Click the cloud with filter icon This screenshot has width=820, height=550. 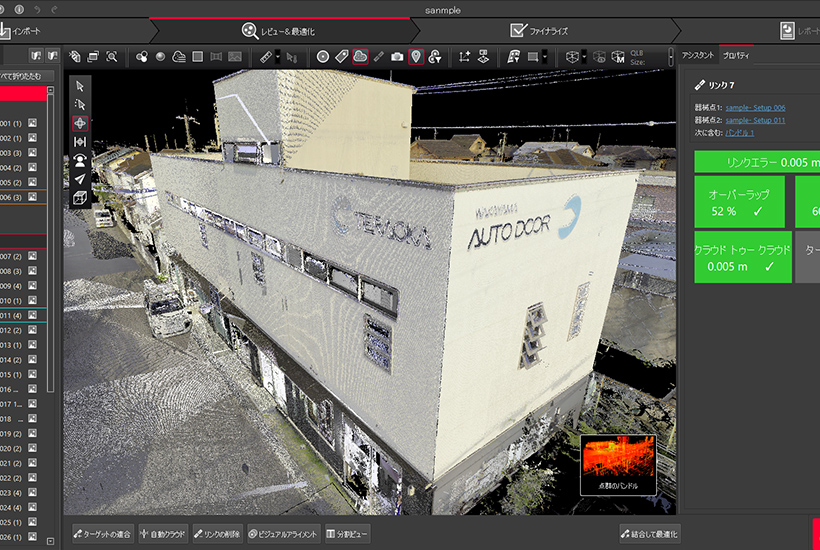tap(435, 56)
